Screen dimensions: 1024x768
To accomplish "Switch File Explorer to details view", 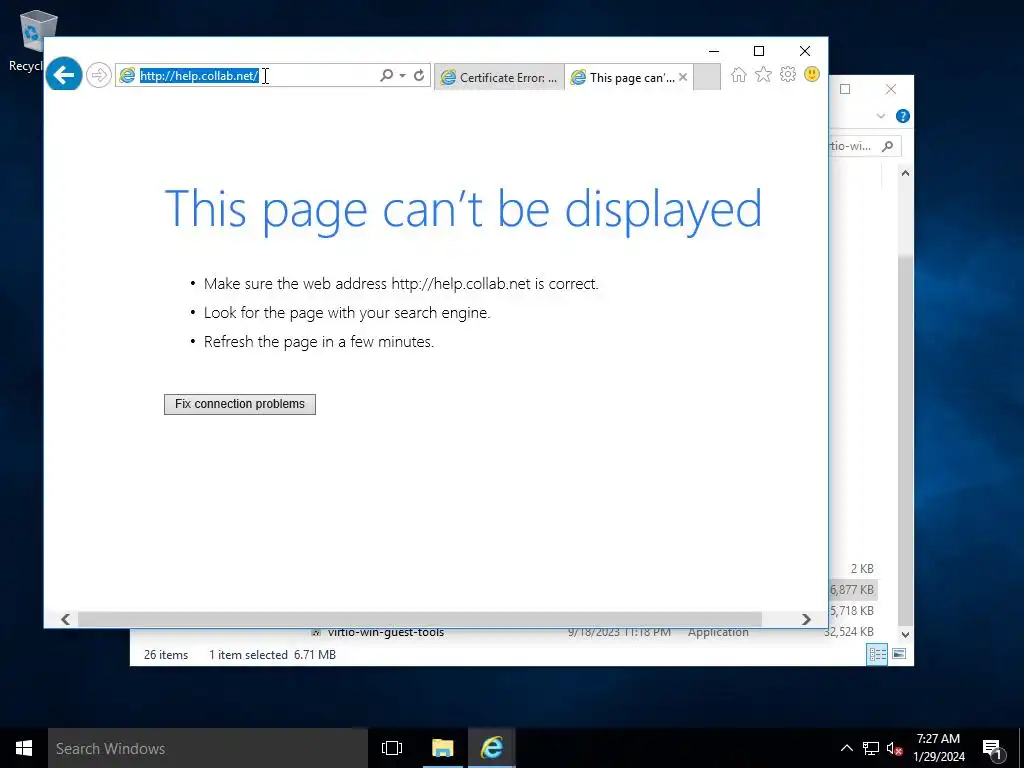I will click(877, 654).
